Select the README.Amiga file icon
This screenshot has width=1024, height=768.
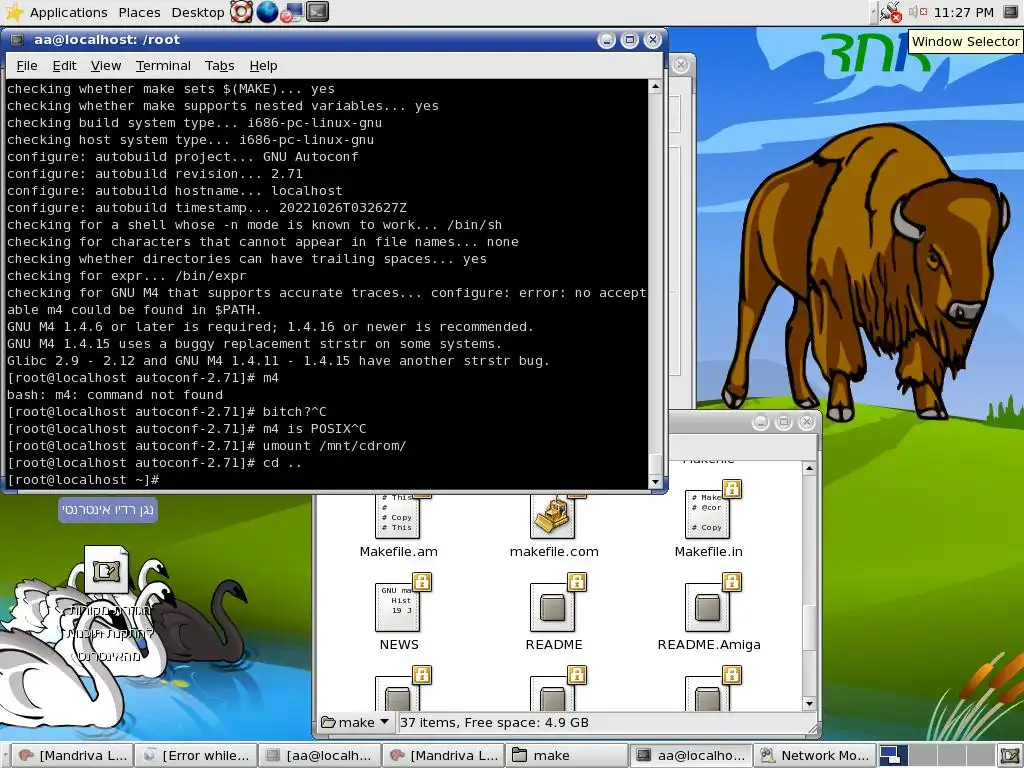[x=707, y=607]
